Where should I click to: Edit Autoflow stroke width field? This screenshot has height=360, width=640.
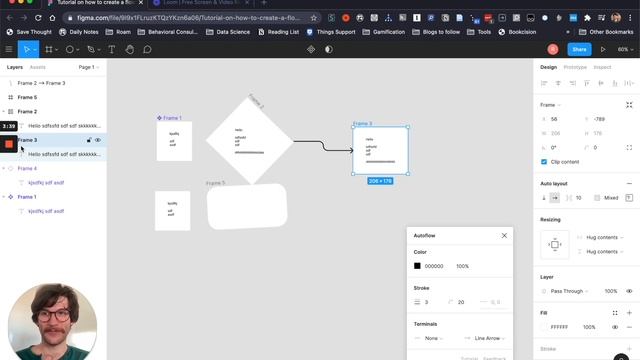[427, 302]
